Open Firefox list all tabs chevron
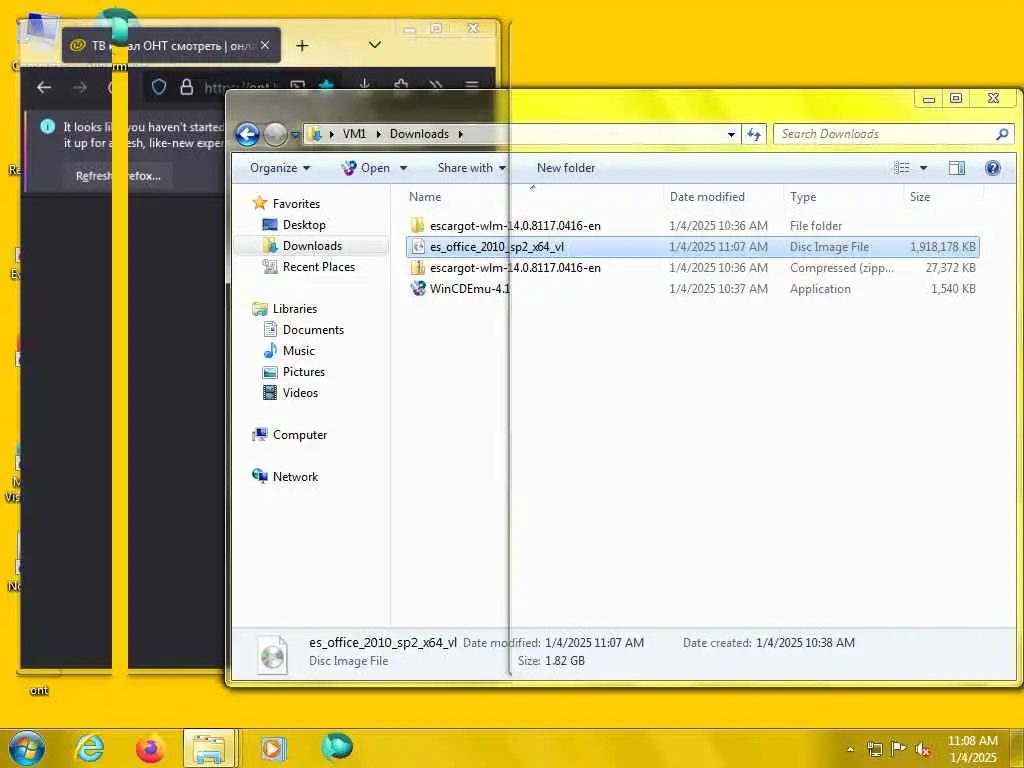This screenshot has width=1024, height=768. pos(374,45)
